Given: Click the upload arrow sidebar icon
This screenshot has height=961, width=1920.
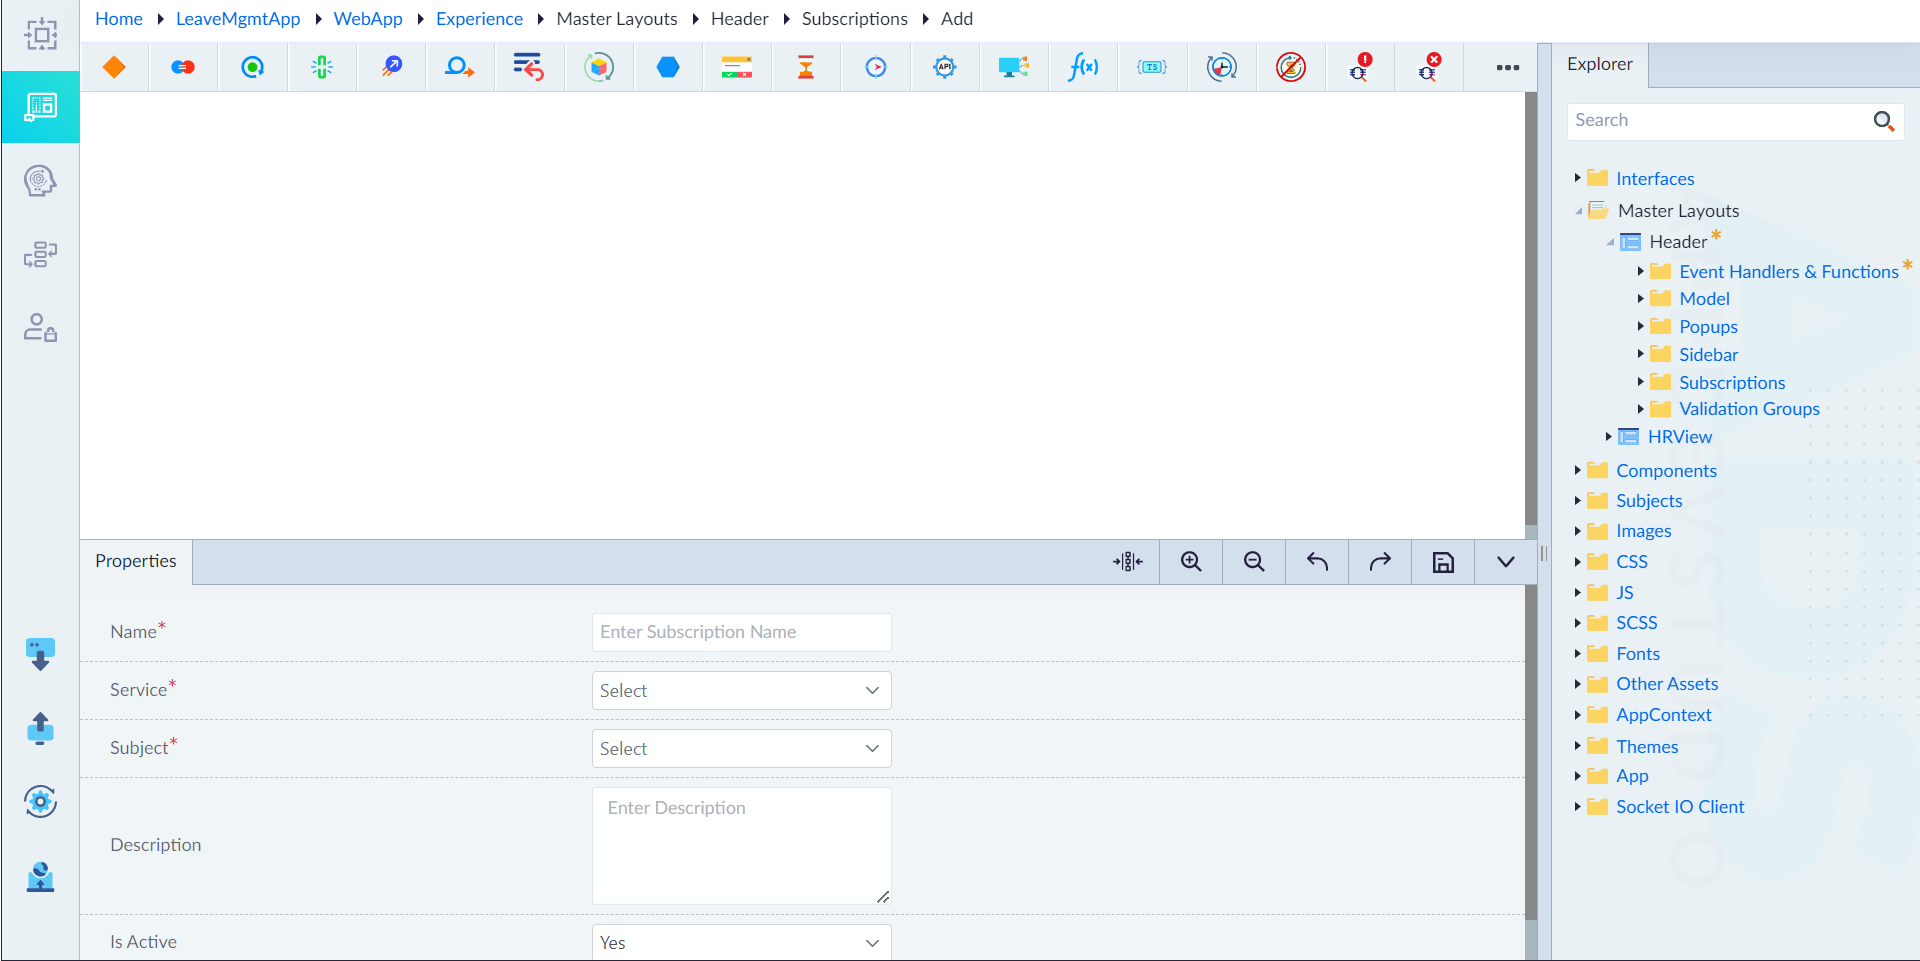Looking at the screenshot, I should coord(40,728).
